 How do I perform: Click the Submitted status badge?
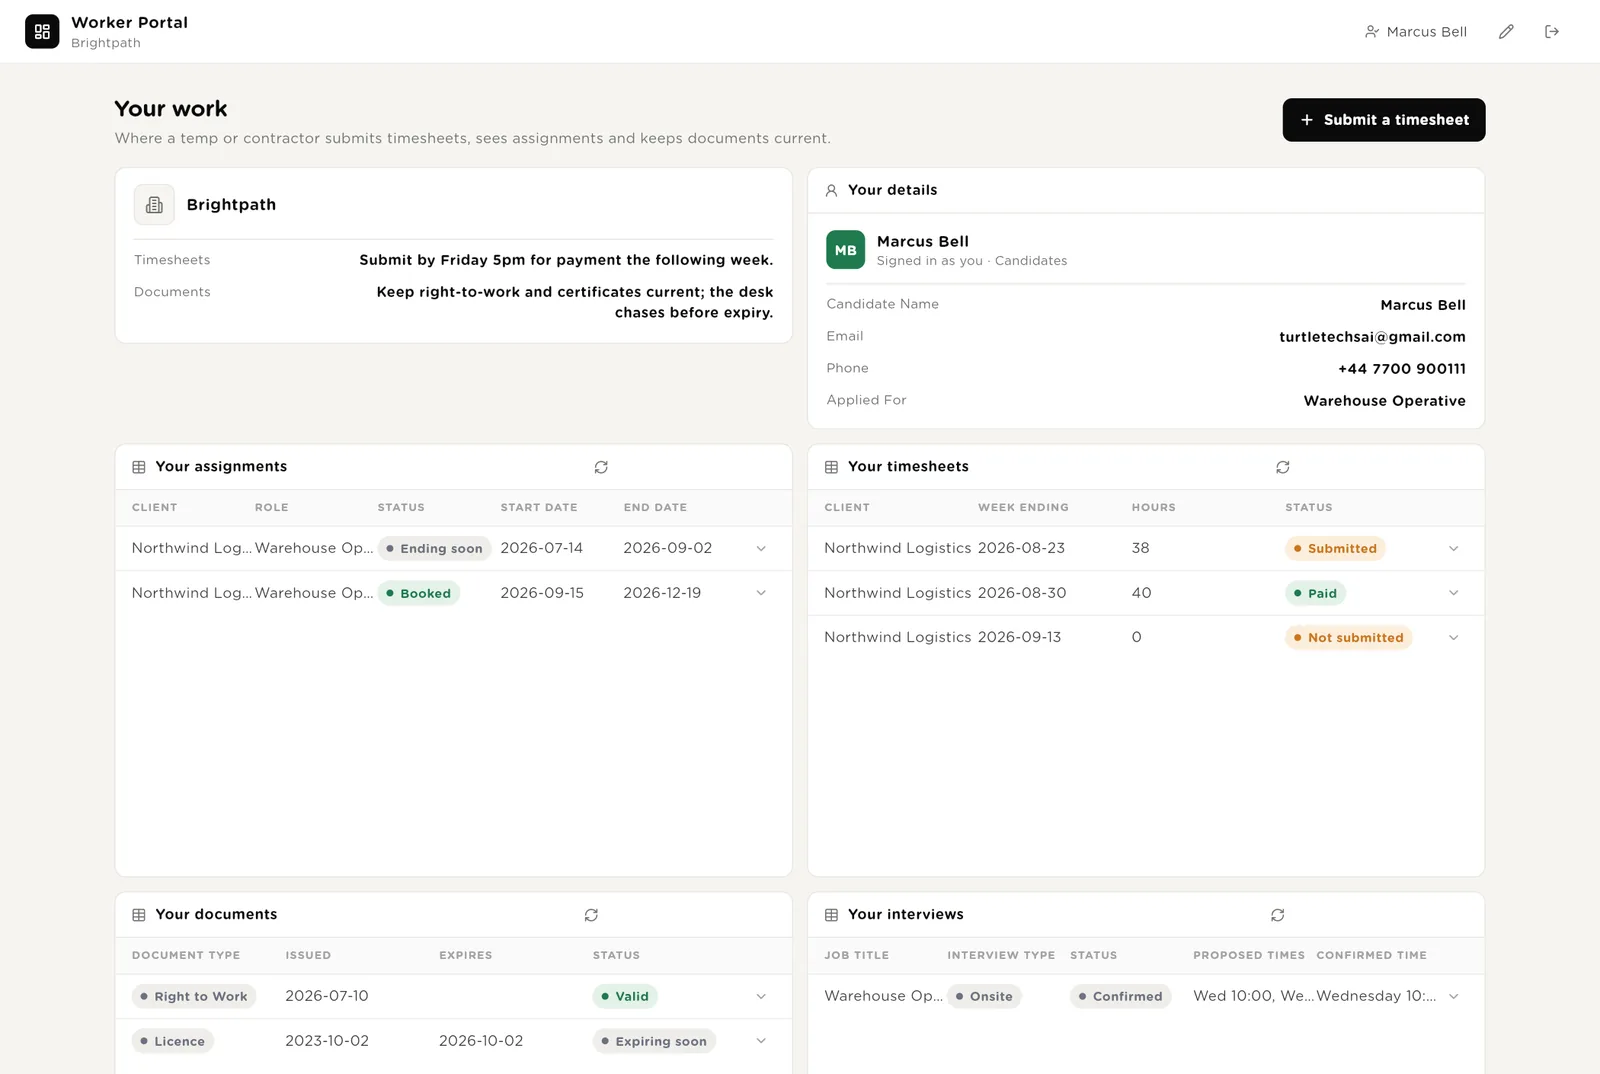(x=1335, y=549)
